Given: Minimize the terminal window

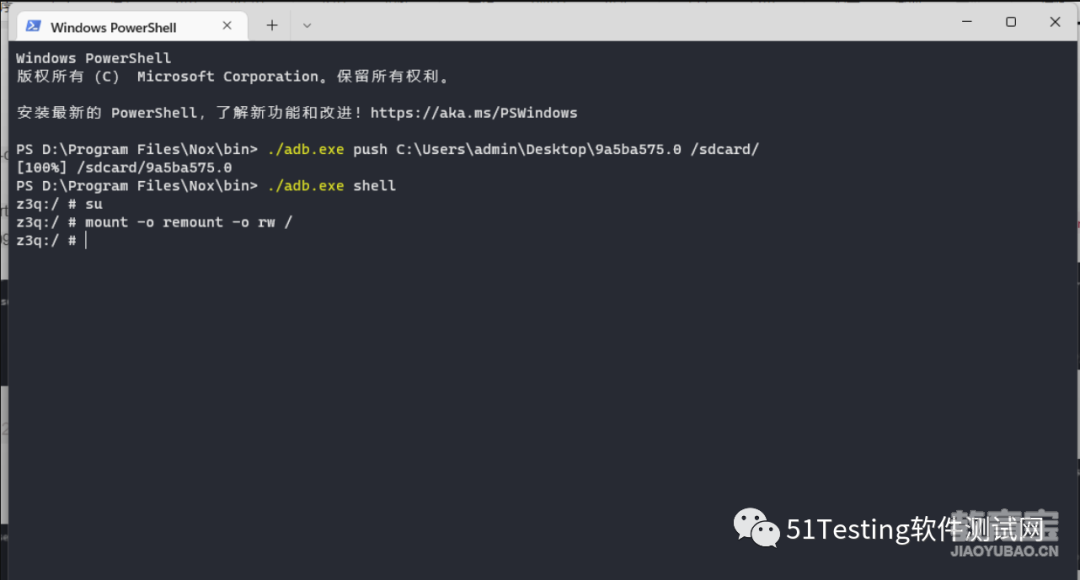Looking at the screenshot, I should [967, 22].
